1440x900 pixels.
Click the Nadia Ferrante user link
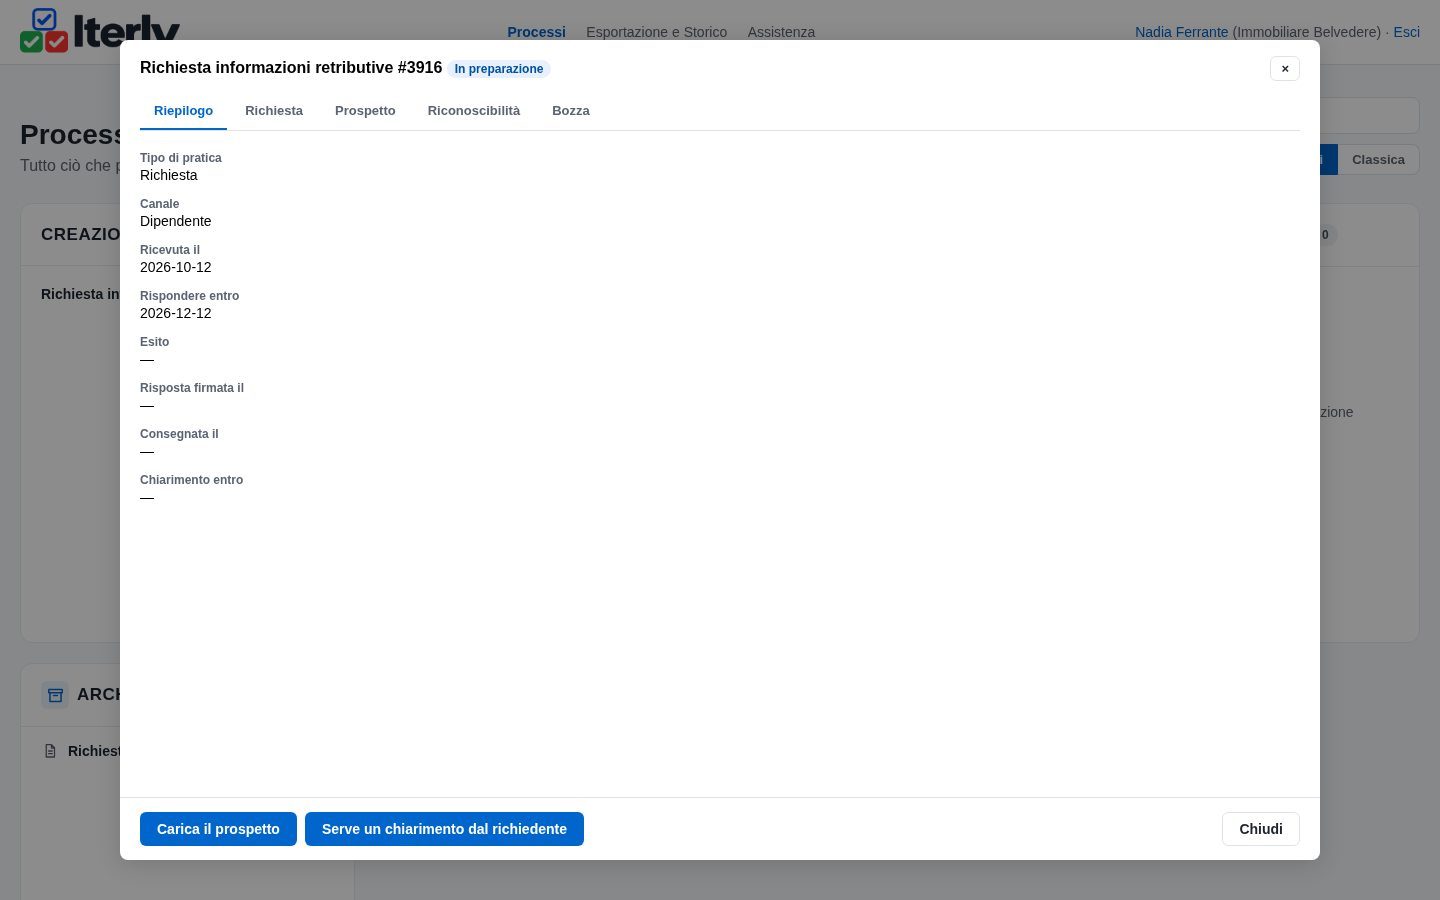pyautogui.click(x=1181, y=32)
